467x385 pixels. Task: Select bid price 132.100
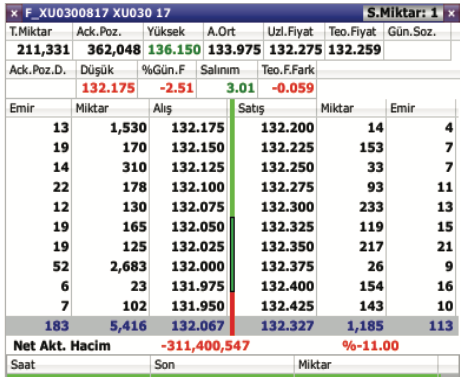click(x=198, y=187)
